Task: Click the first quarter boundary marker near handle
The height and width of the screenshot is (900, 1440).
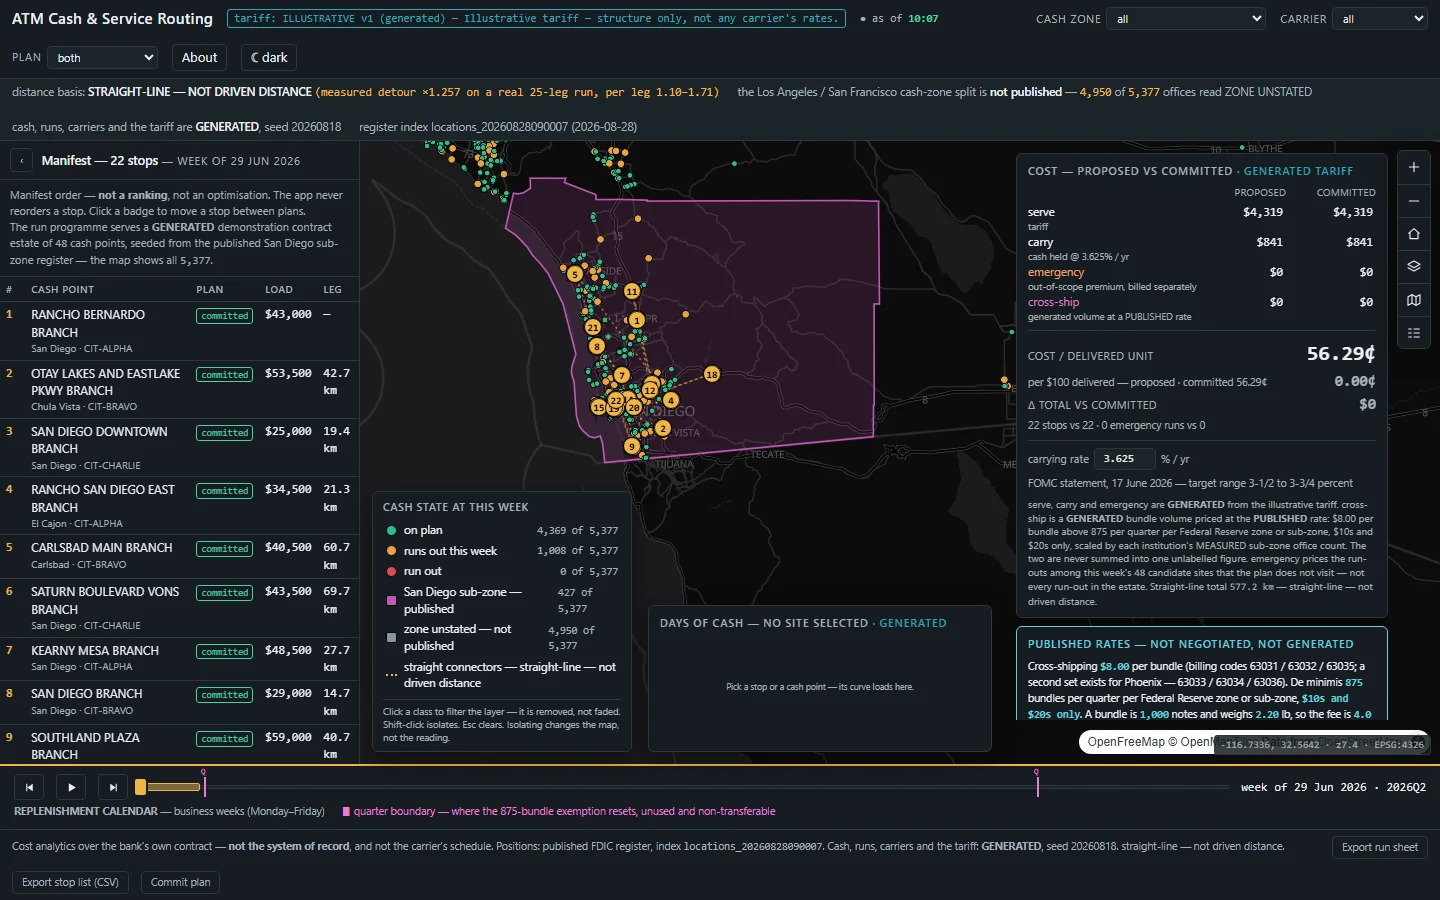Action: 204,783
